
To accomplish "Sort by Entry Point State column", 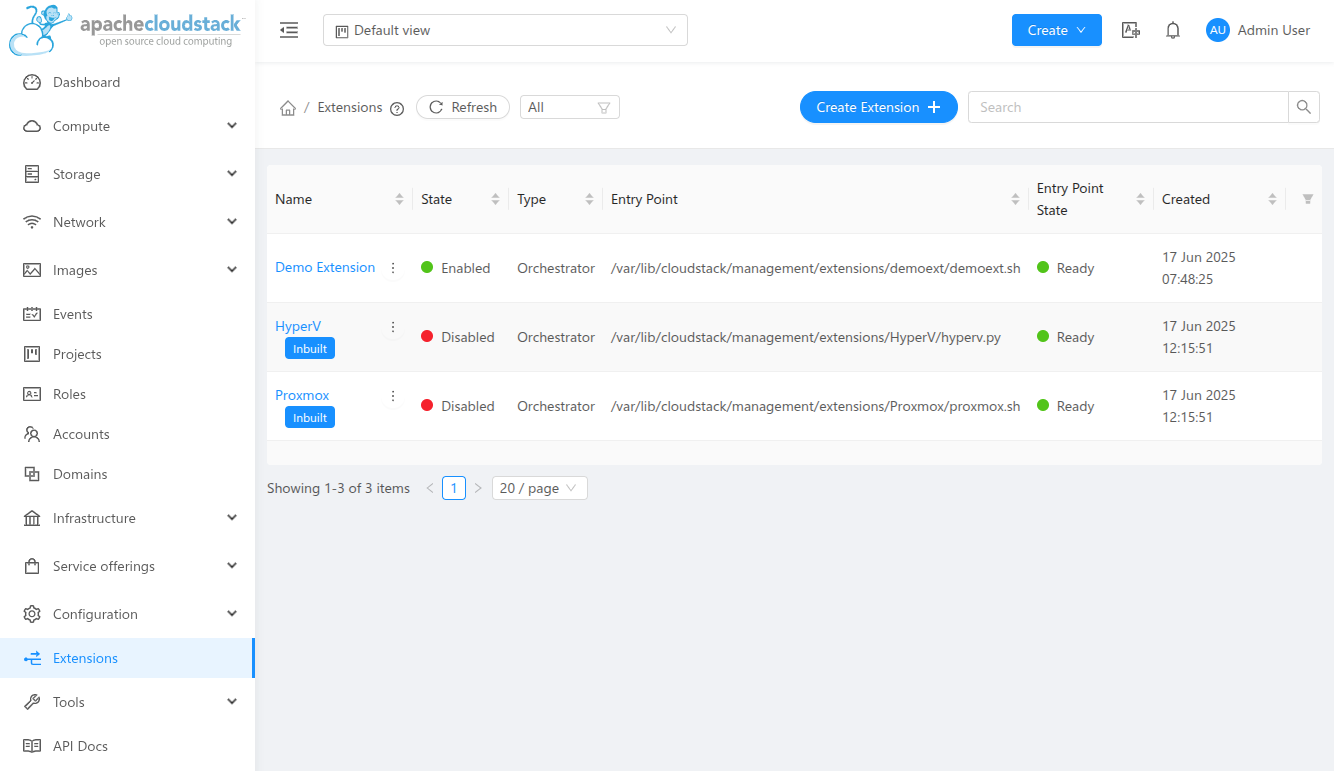I will tap(1140, 199).
